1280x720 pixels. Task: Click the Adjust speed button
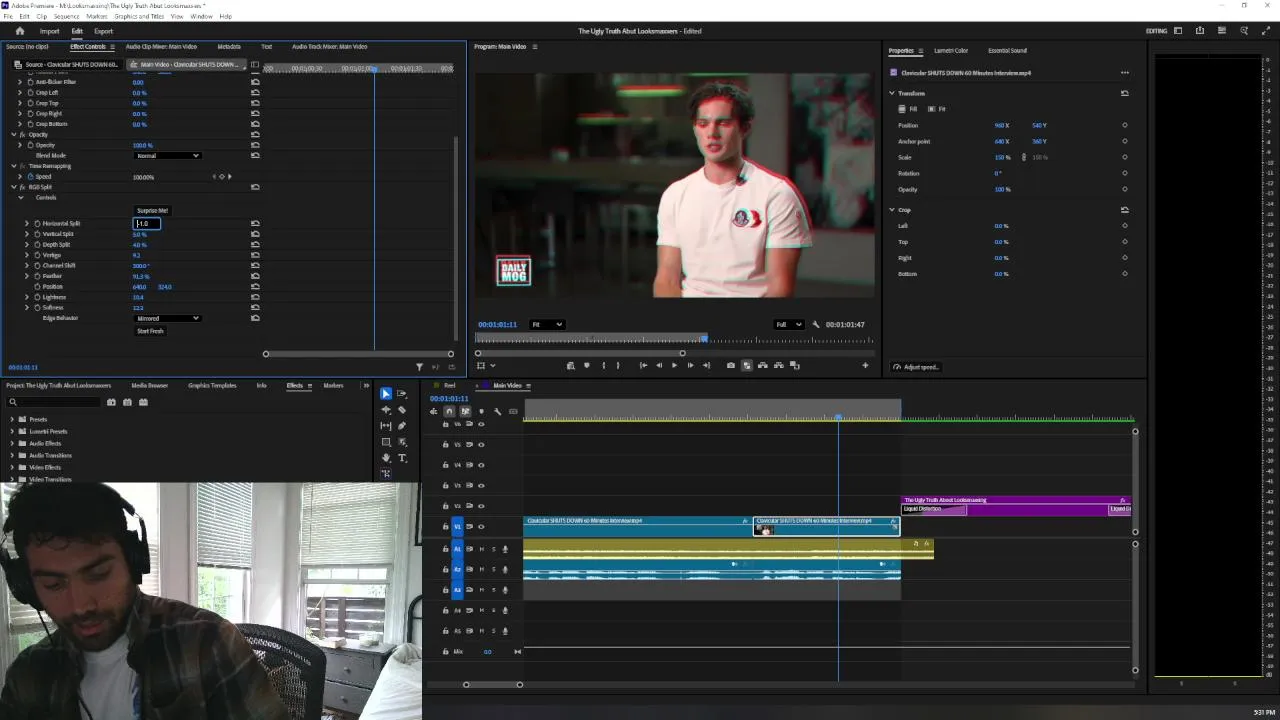coord(915,367)
